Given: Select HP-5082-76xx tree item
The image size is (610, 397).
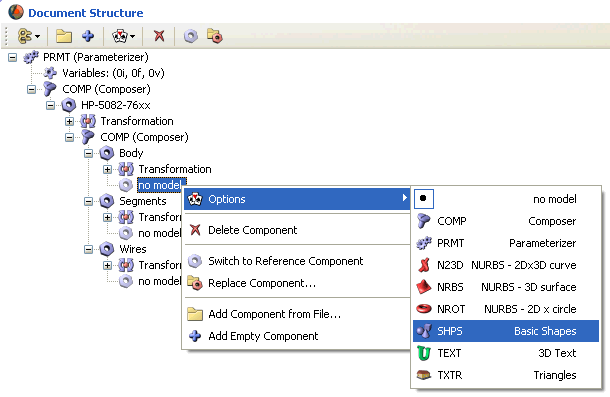Looking at the screenshot, I should pos(116,105).
